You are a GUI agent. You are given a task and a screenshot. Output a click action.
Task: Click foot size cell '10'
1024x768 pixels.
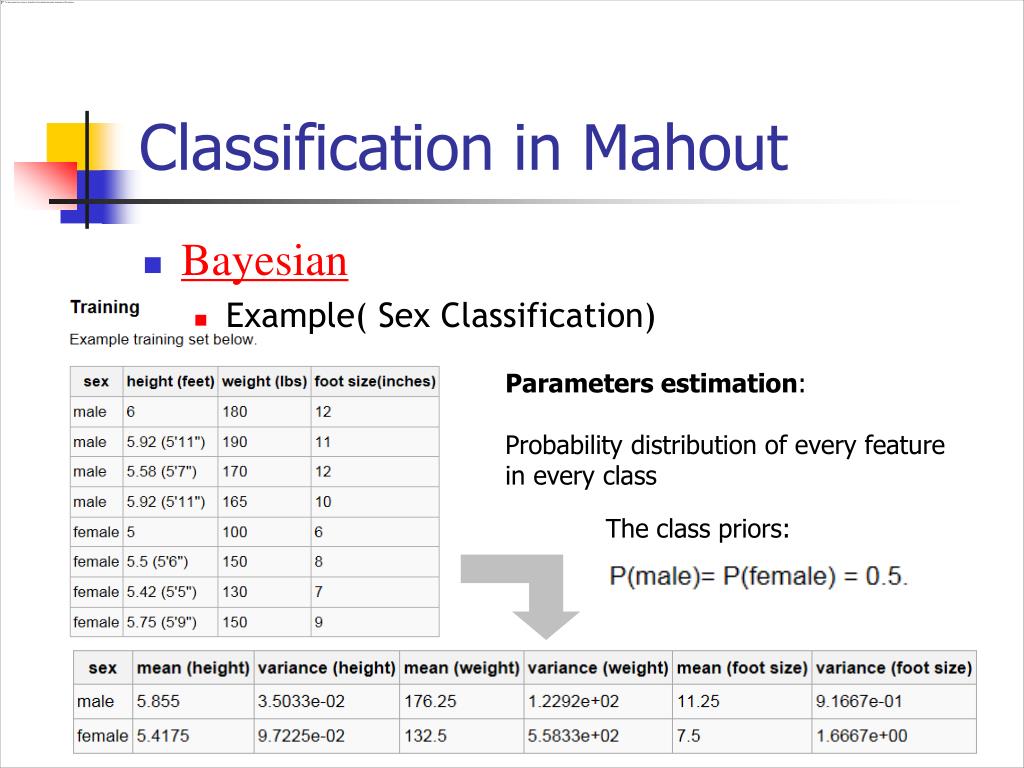375,502
